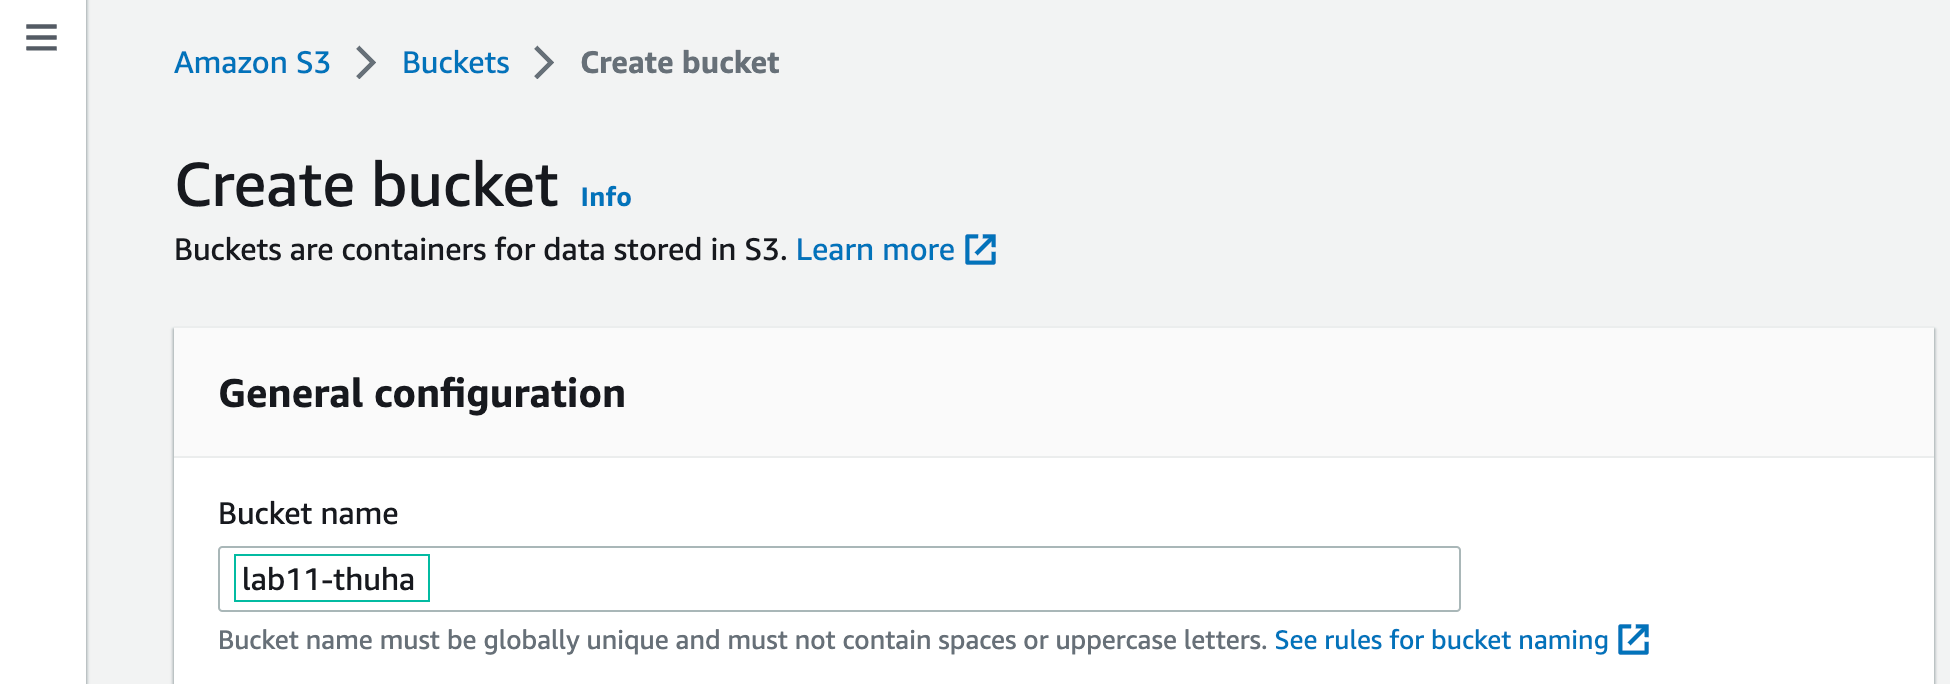This screenshot has width=1950, height=684.
Task: Open the Info help panel
Action: [606, 196]
